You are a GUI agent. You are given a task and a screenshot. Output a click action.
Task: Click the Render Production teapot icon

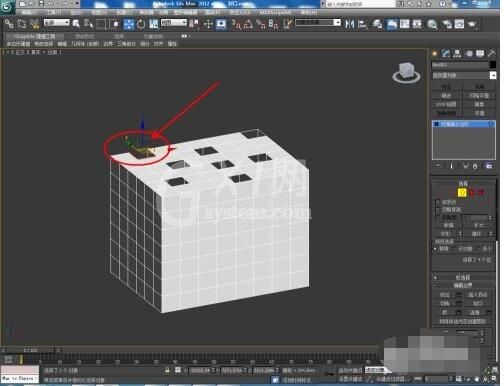[x=472, y=24]
